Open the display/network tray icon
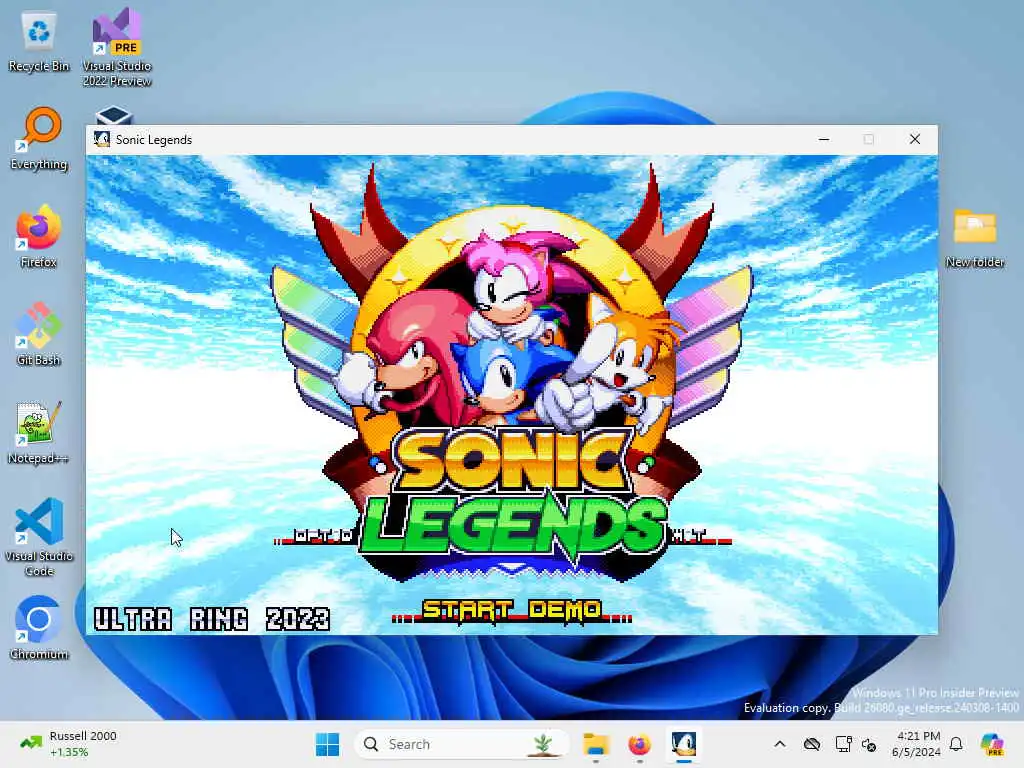The width and height of the screenshot is (1024, 768). [843, 744]
